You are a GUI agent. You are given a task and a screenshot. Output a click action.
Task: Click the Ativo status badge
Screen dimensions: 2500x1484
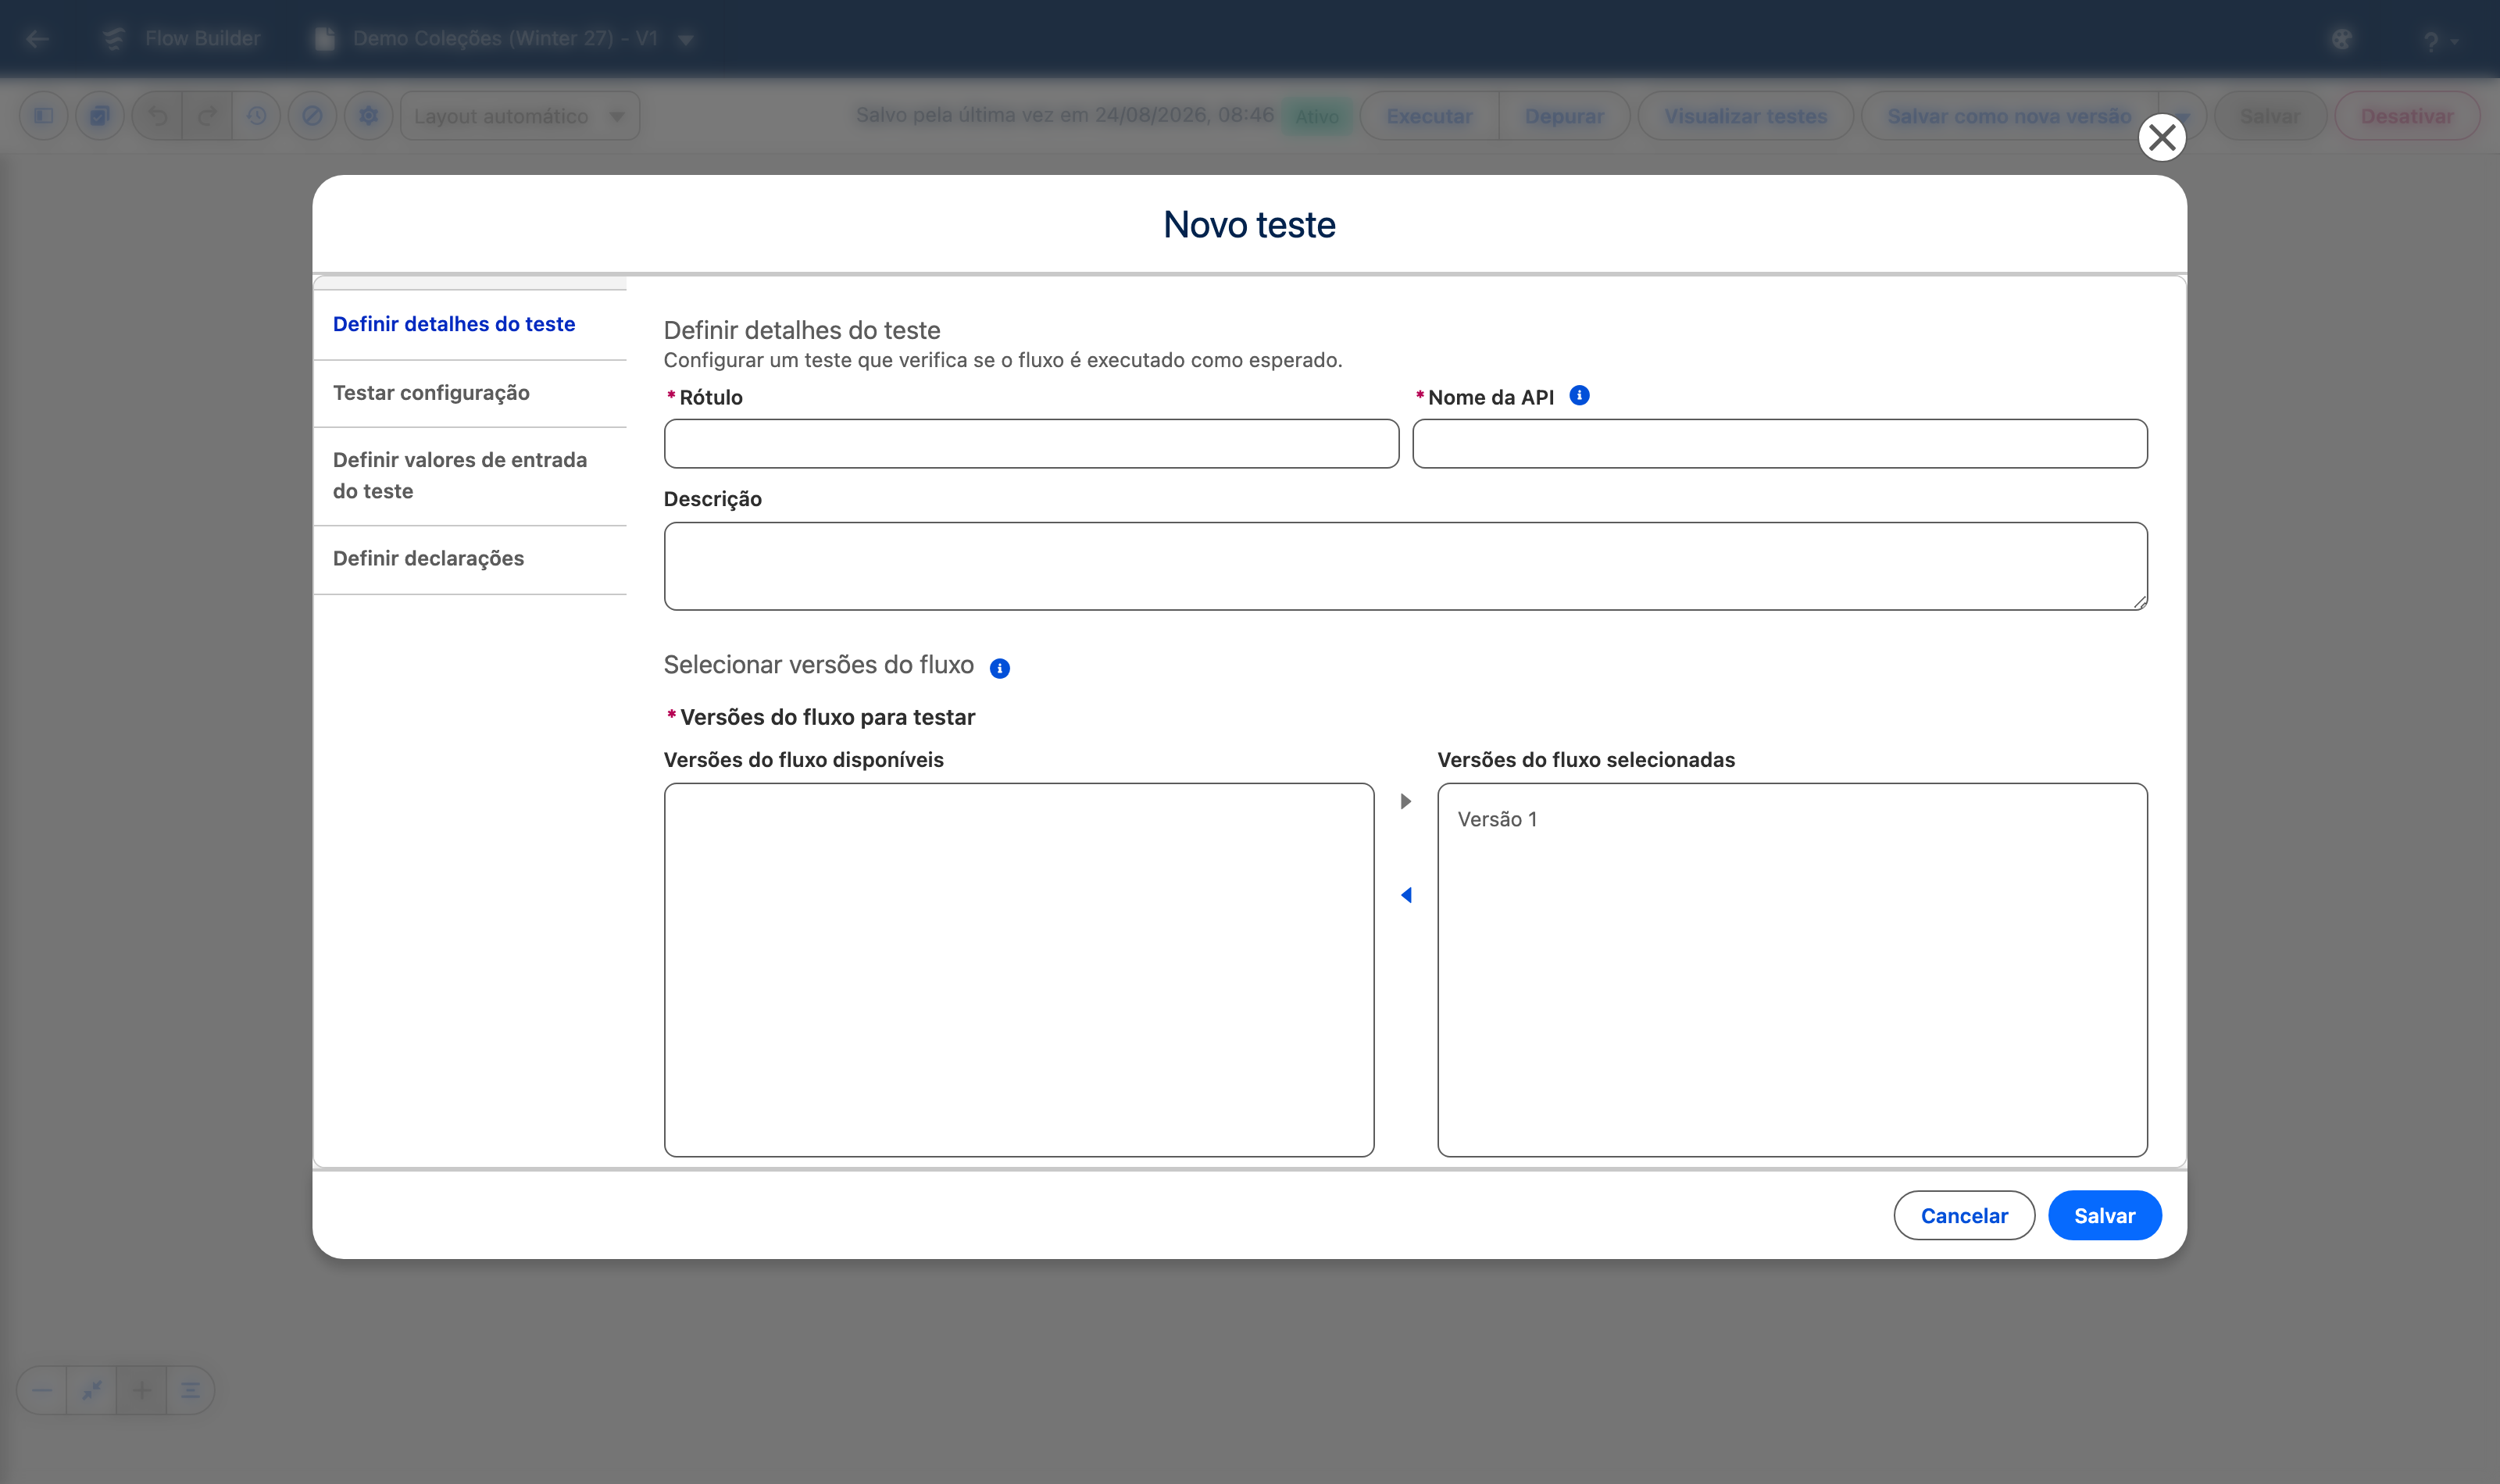pos(1317,117)
